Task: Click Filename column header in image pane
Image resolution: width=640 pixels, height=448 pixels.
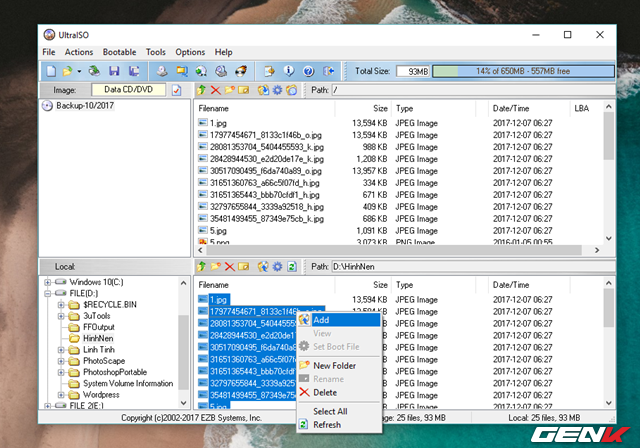Action: (x=264, y=109)
